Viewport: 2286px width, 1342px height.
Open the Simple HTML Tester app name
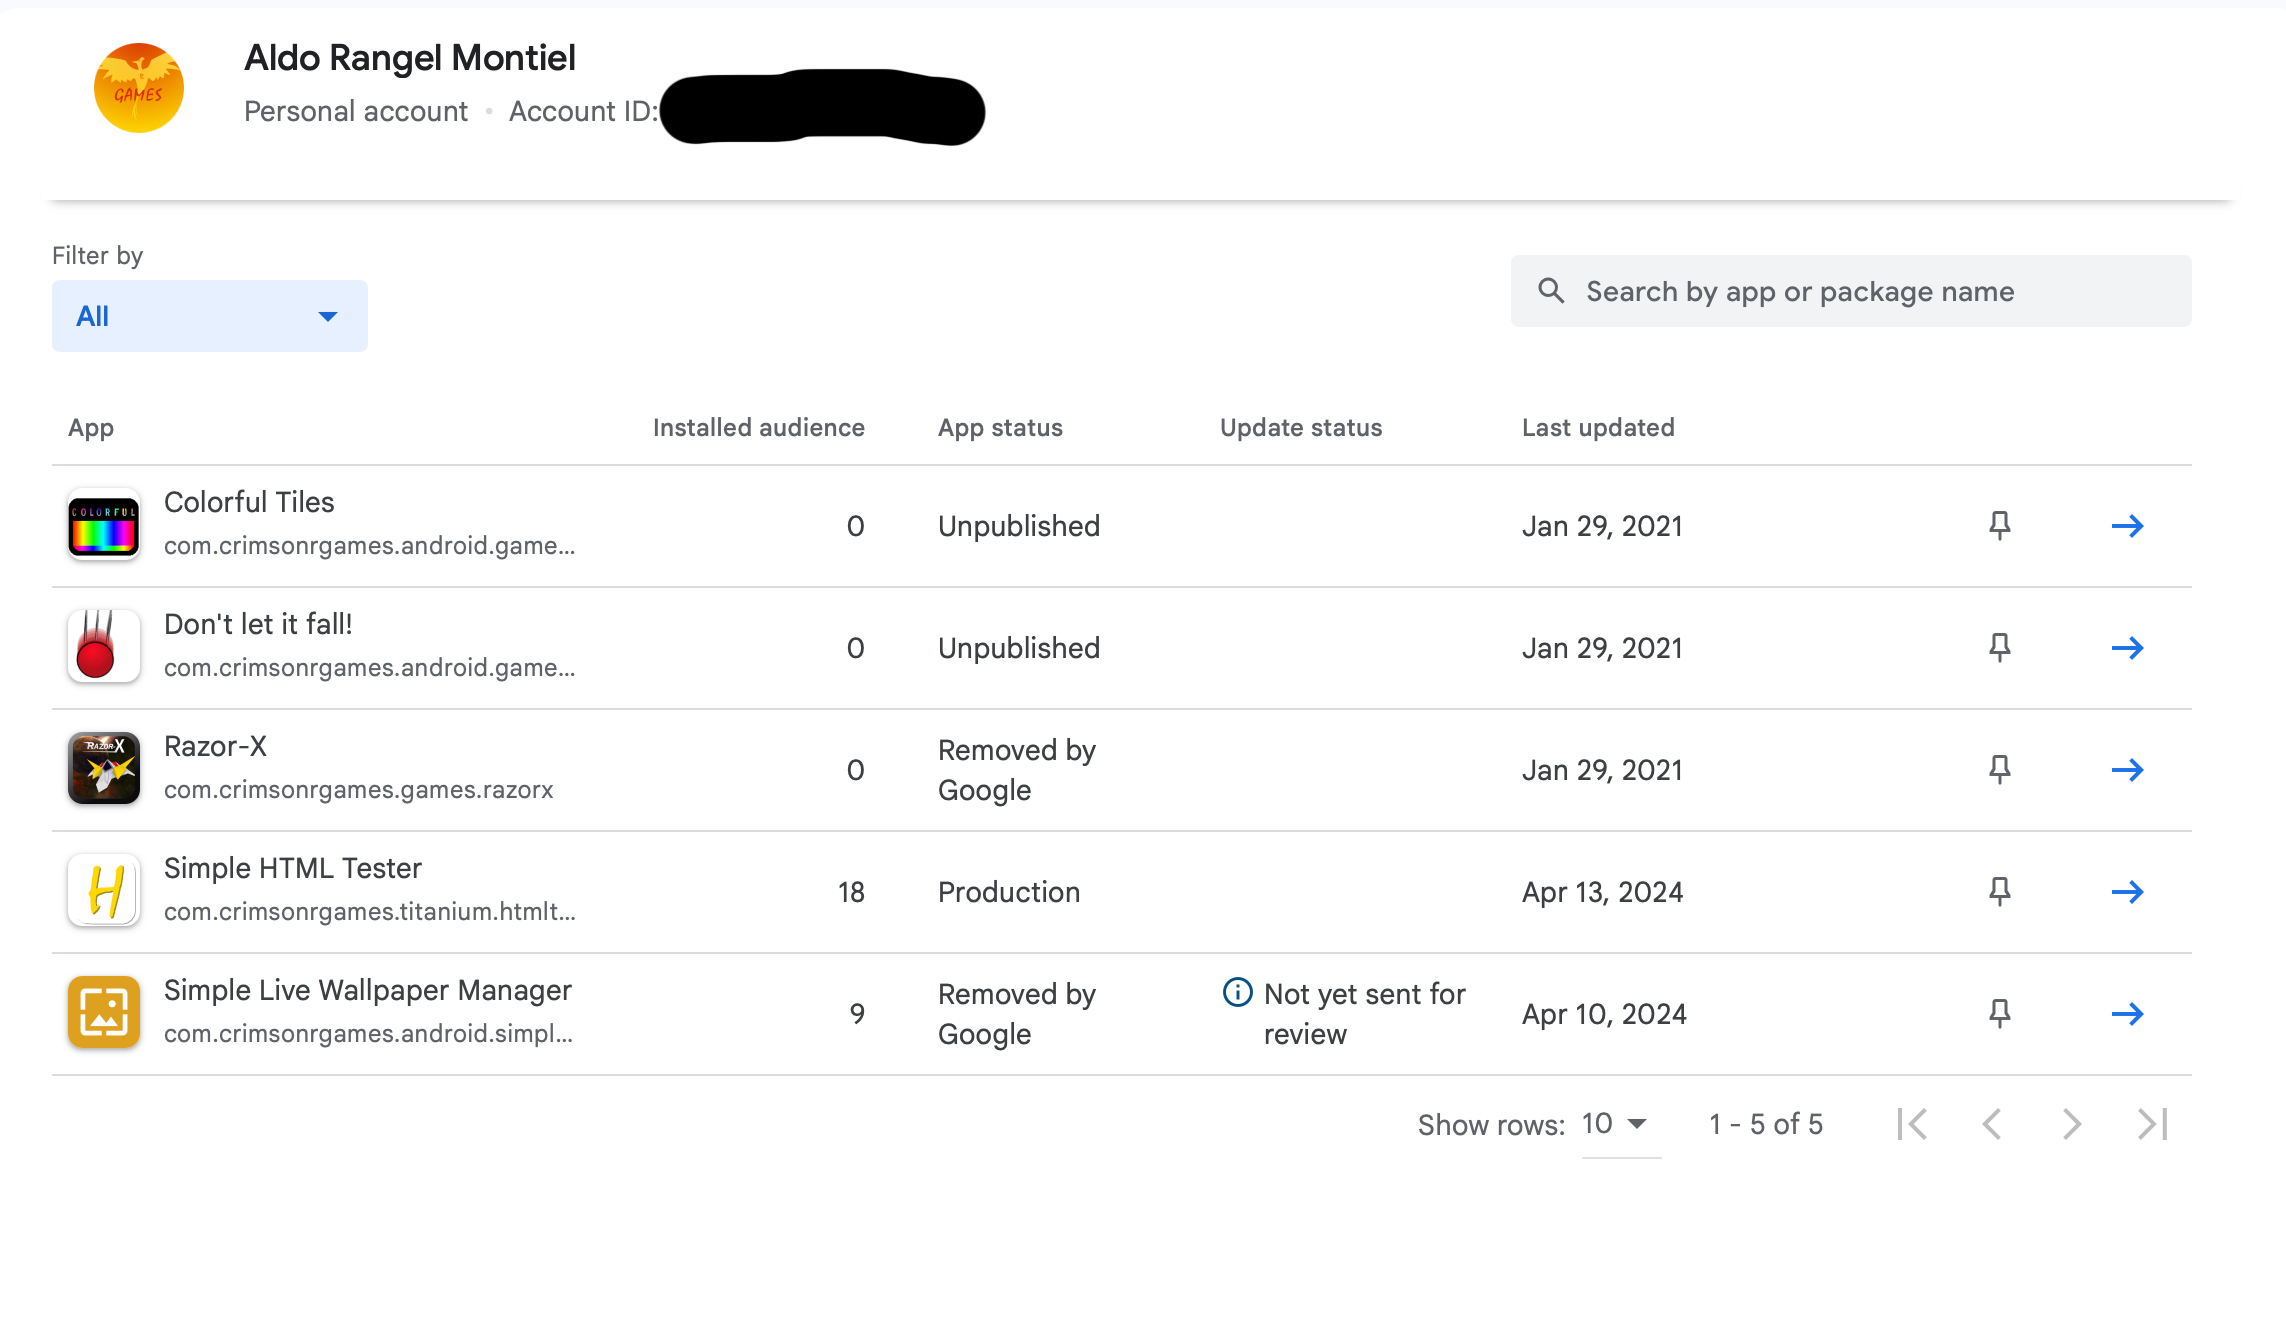tap(293, 868)
